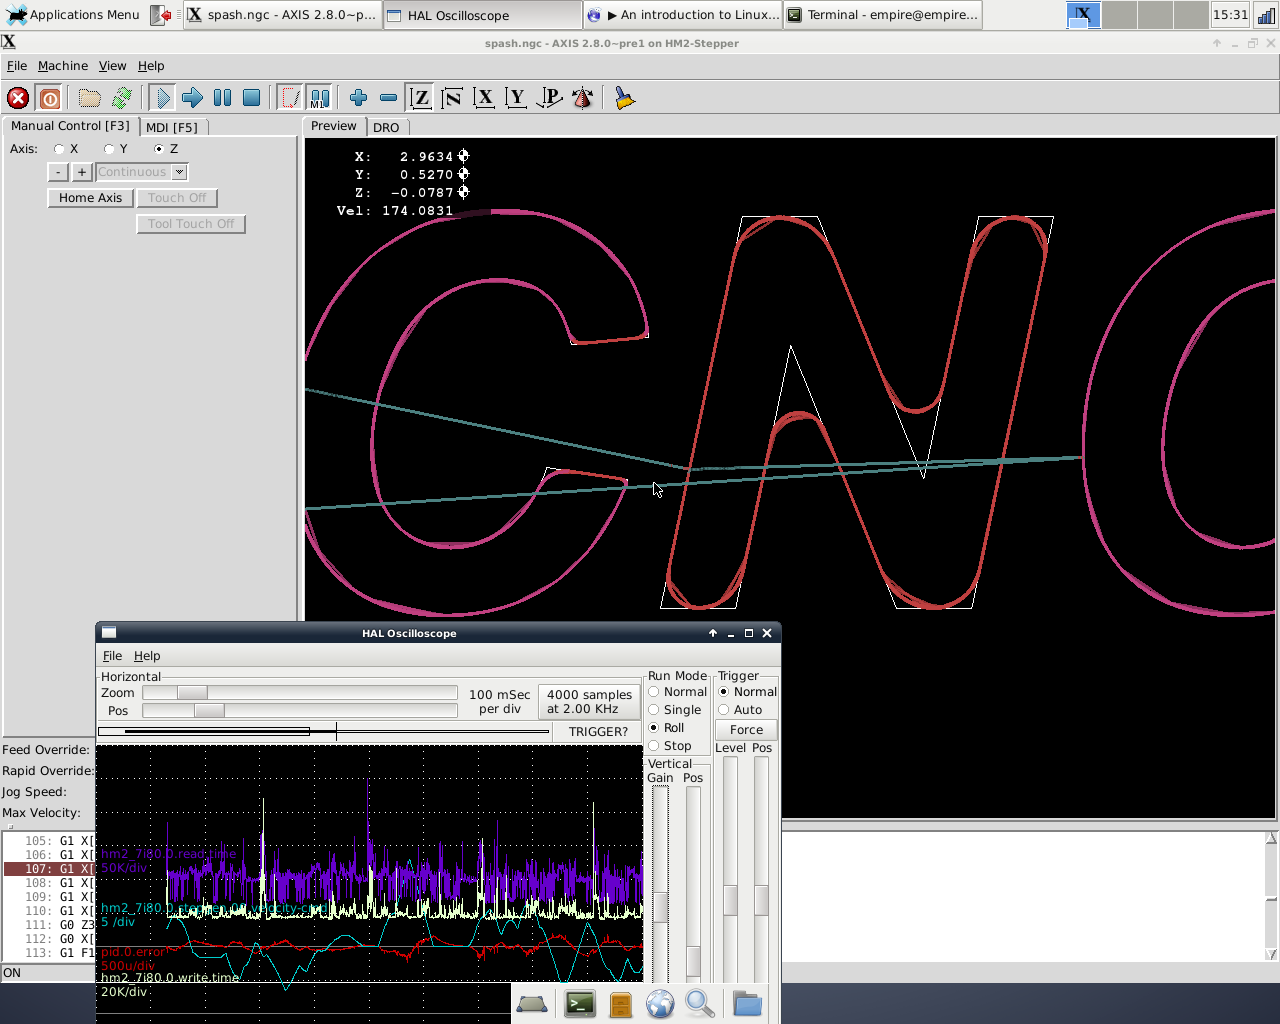Select Manual Control [F3] tab

click(70, 126)
